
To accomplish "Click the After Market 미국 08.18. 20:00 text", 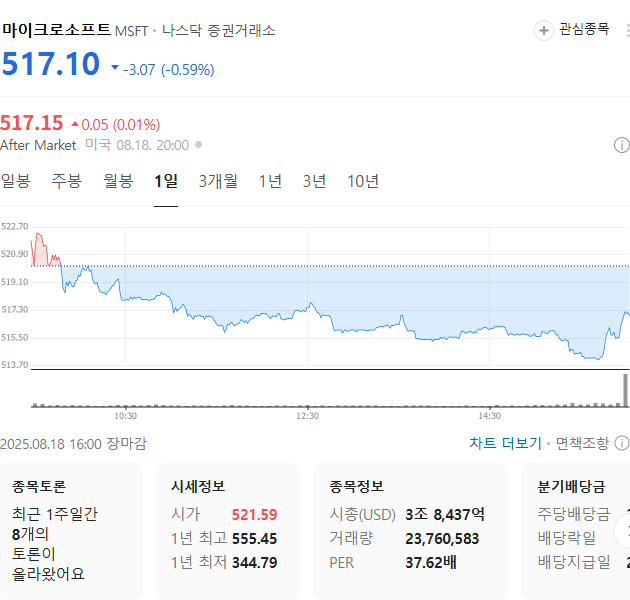I will pyautogui.click(x=94, y=145).
